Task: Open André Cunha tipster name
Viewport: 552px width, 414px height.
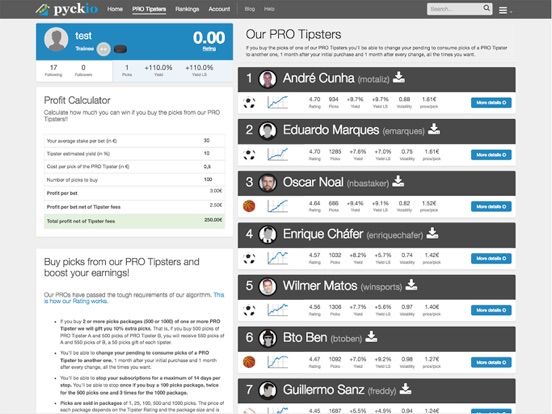Action: tap(318, 78)
